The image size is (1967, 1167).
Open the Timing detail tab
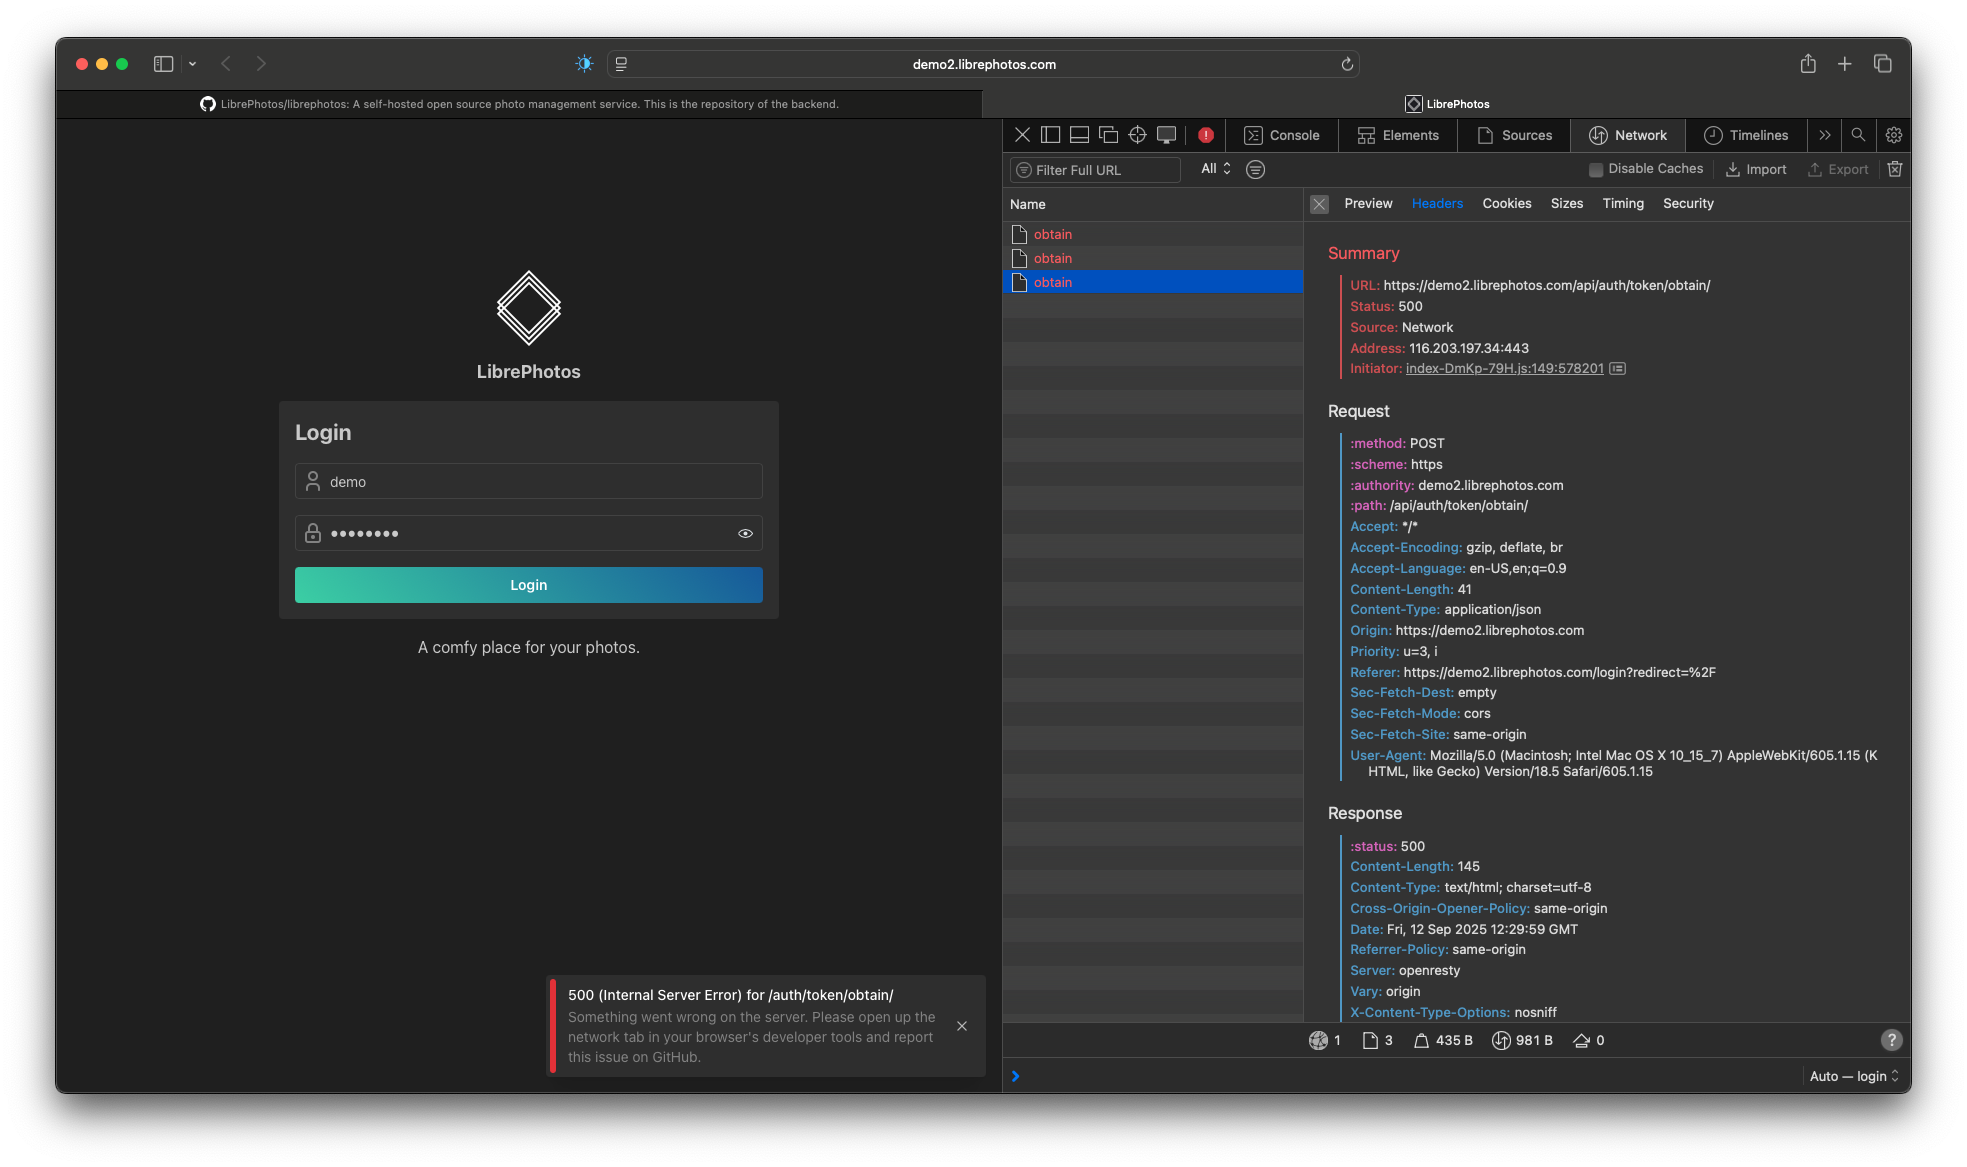[1622, 203]
